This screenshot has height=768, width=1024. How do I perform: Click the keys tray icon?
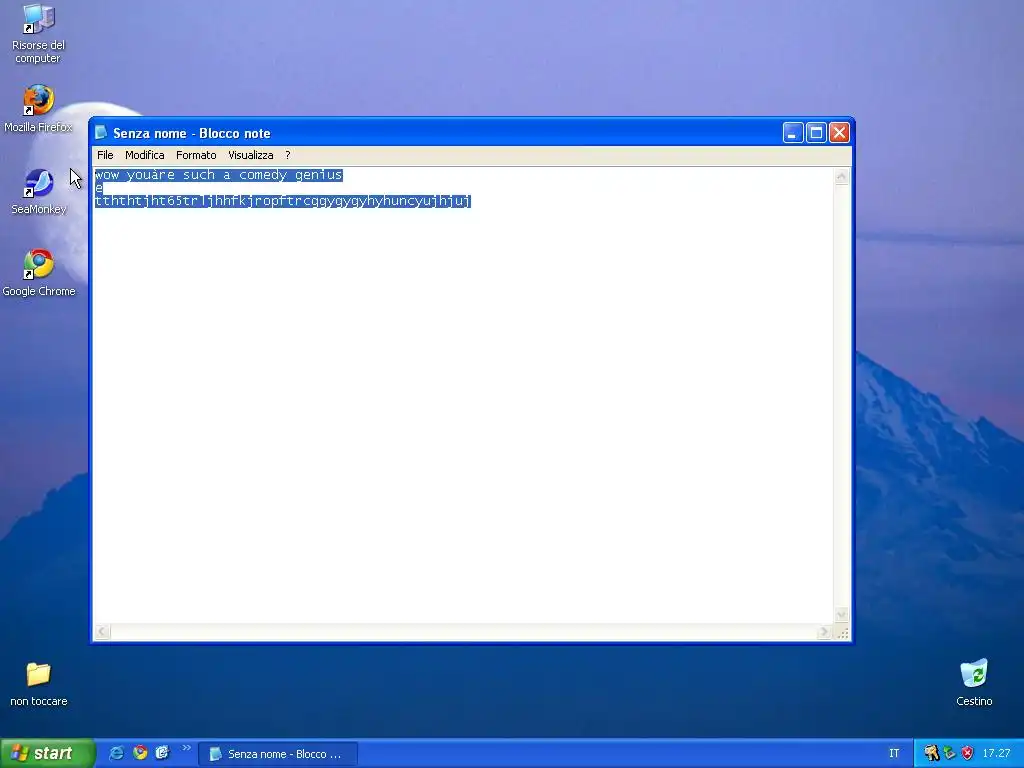click(x=931, y=753)
